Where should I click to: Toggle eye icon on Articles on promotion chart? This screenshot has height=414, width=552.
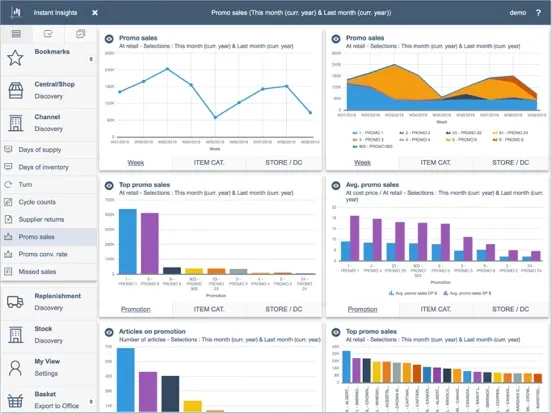[x=109, y=332]
